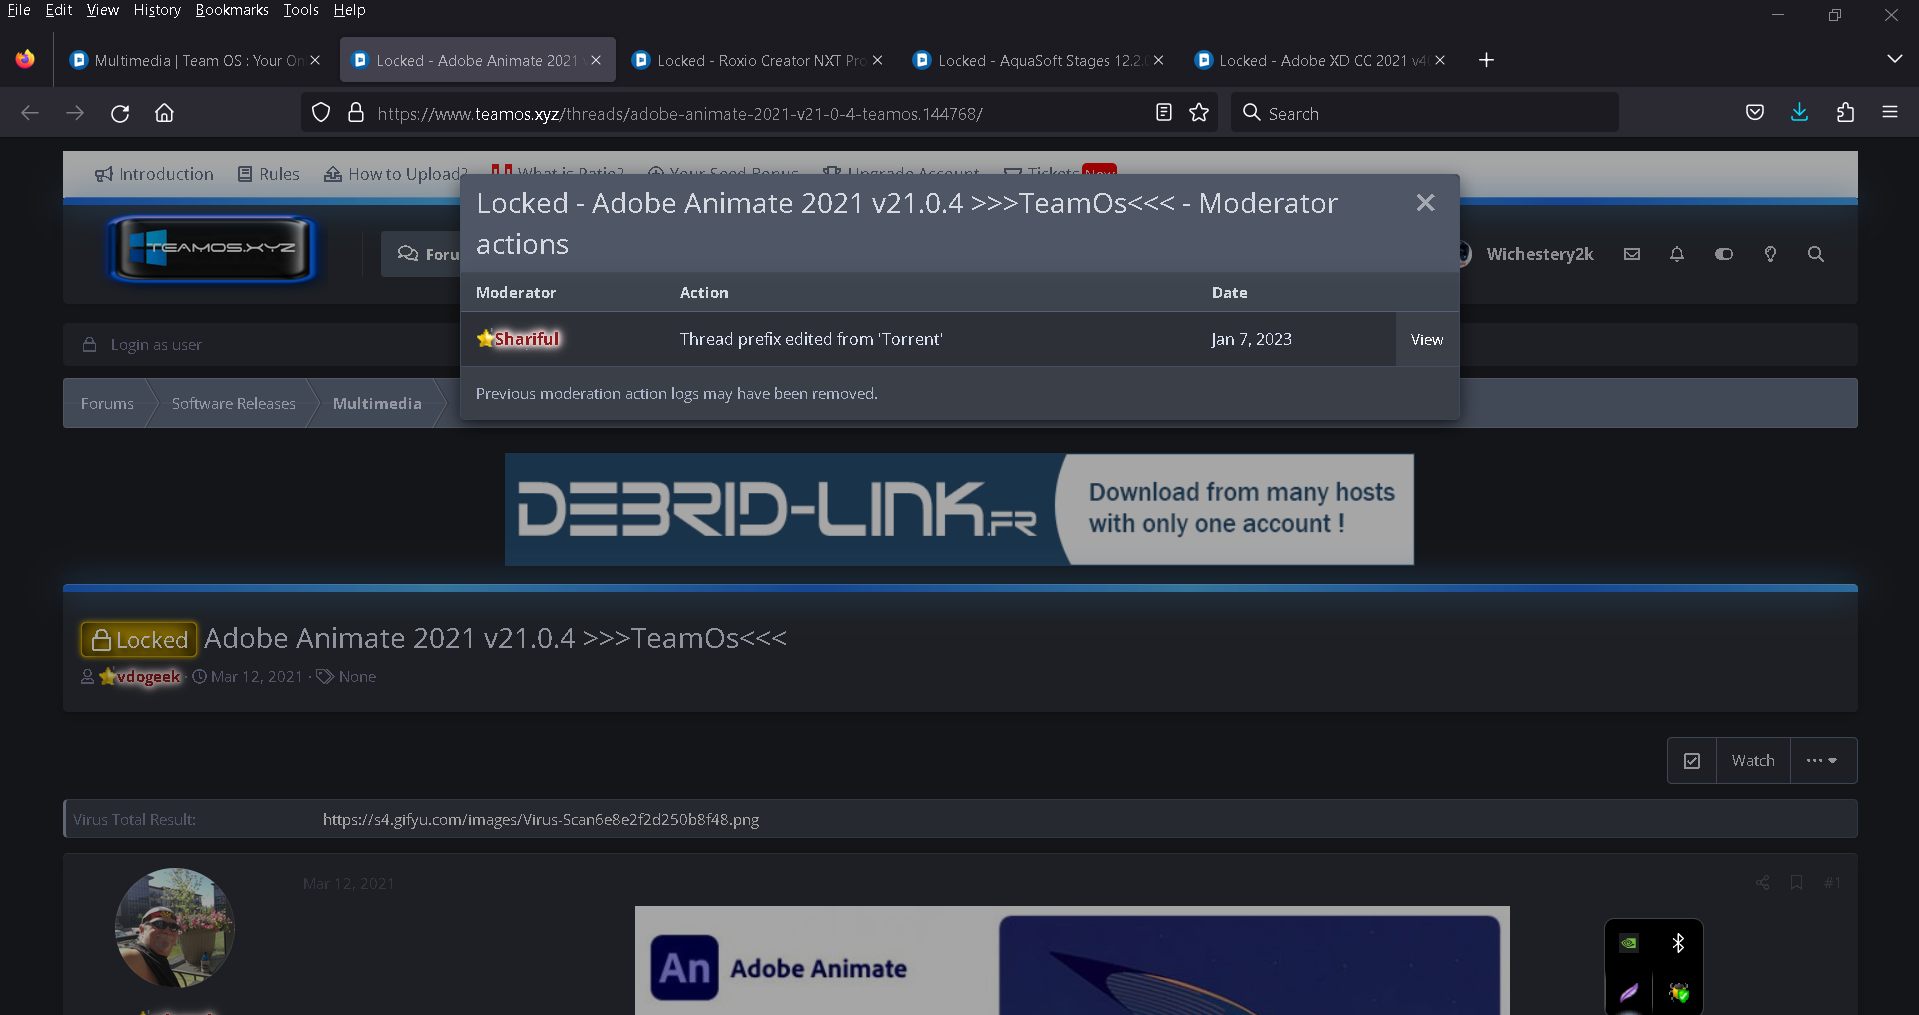This screenshot has height=1015, width=1919.
Task: Open a new browser tab
Action: coord(1486,60)
